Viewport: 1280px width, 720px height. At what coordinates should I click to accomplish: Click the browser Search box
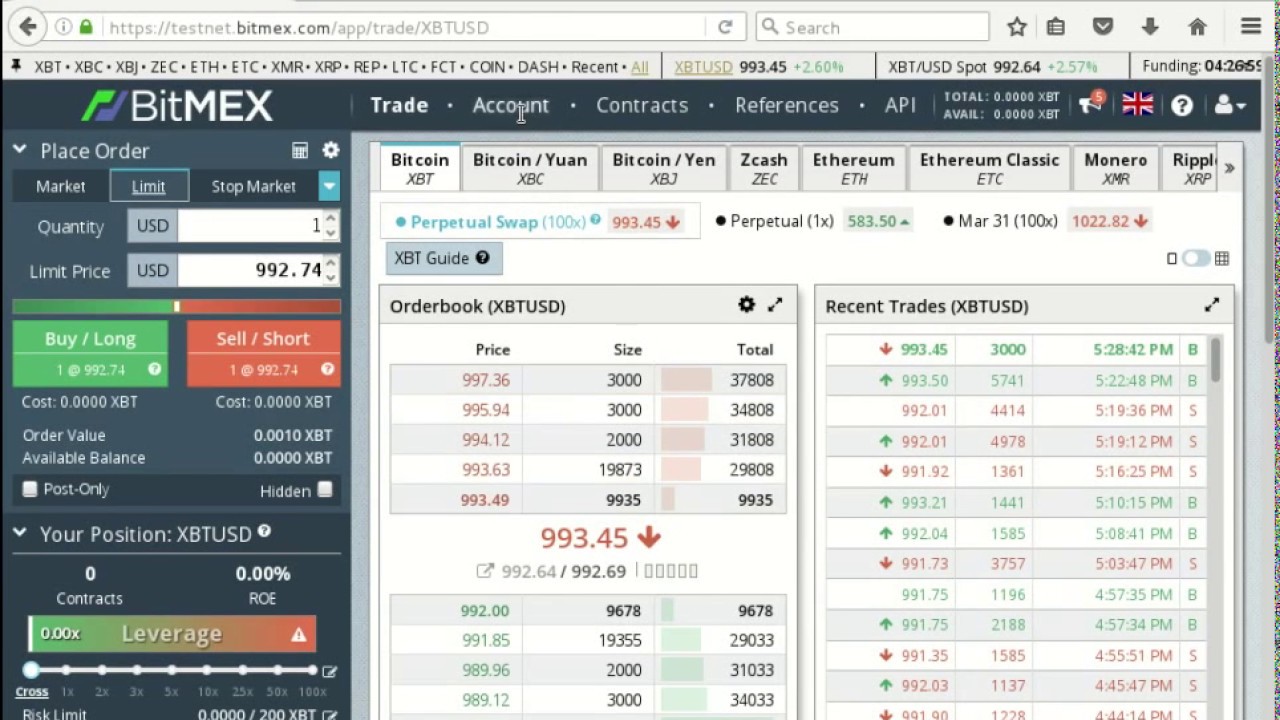[872, 27]
